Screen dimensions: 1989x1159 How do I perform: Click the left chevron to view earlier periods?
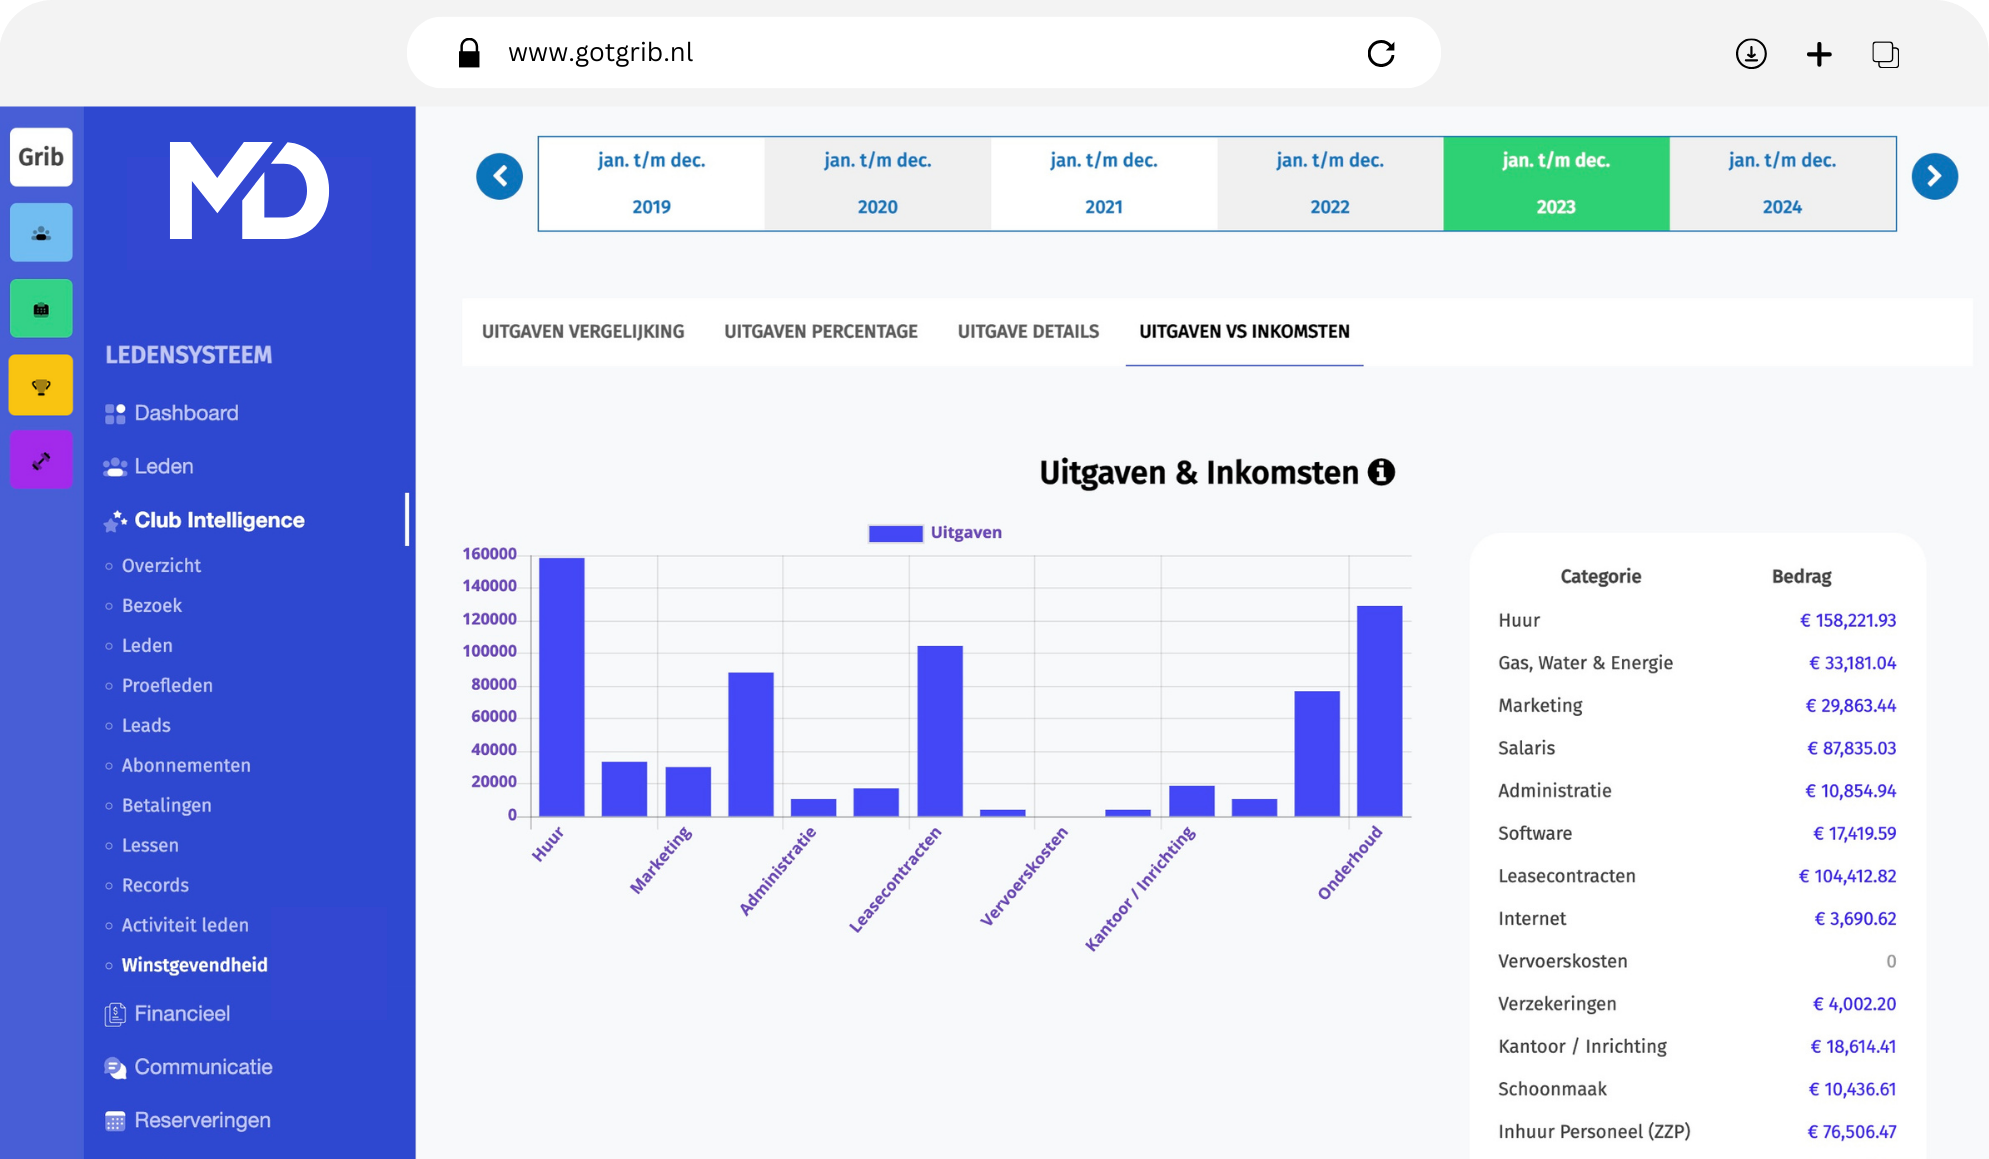click(x=500, y=176)
